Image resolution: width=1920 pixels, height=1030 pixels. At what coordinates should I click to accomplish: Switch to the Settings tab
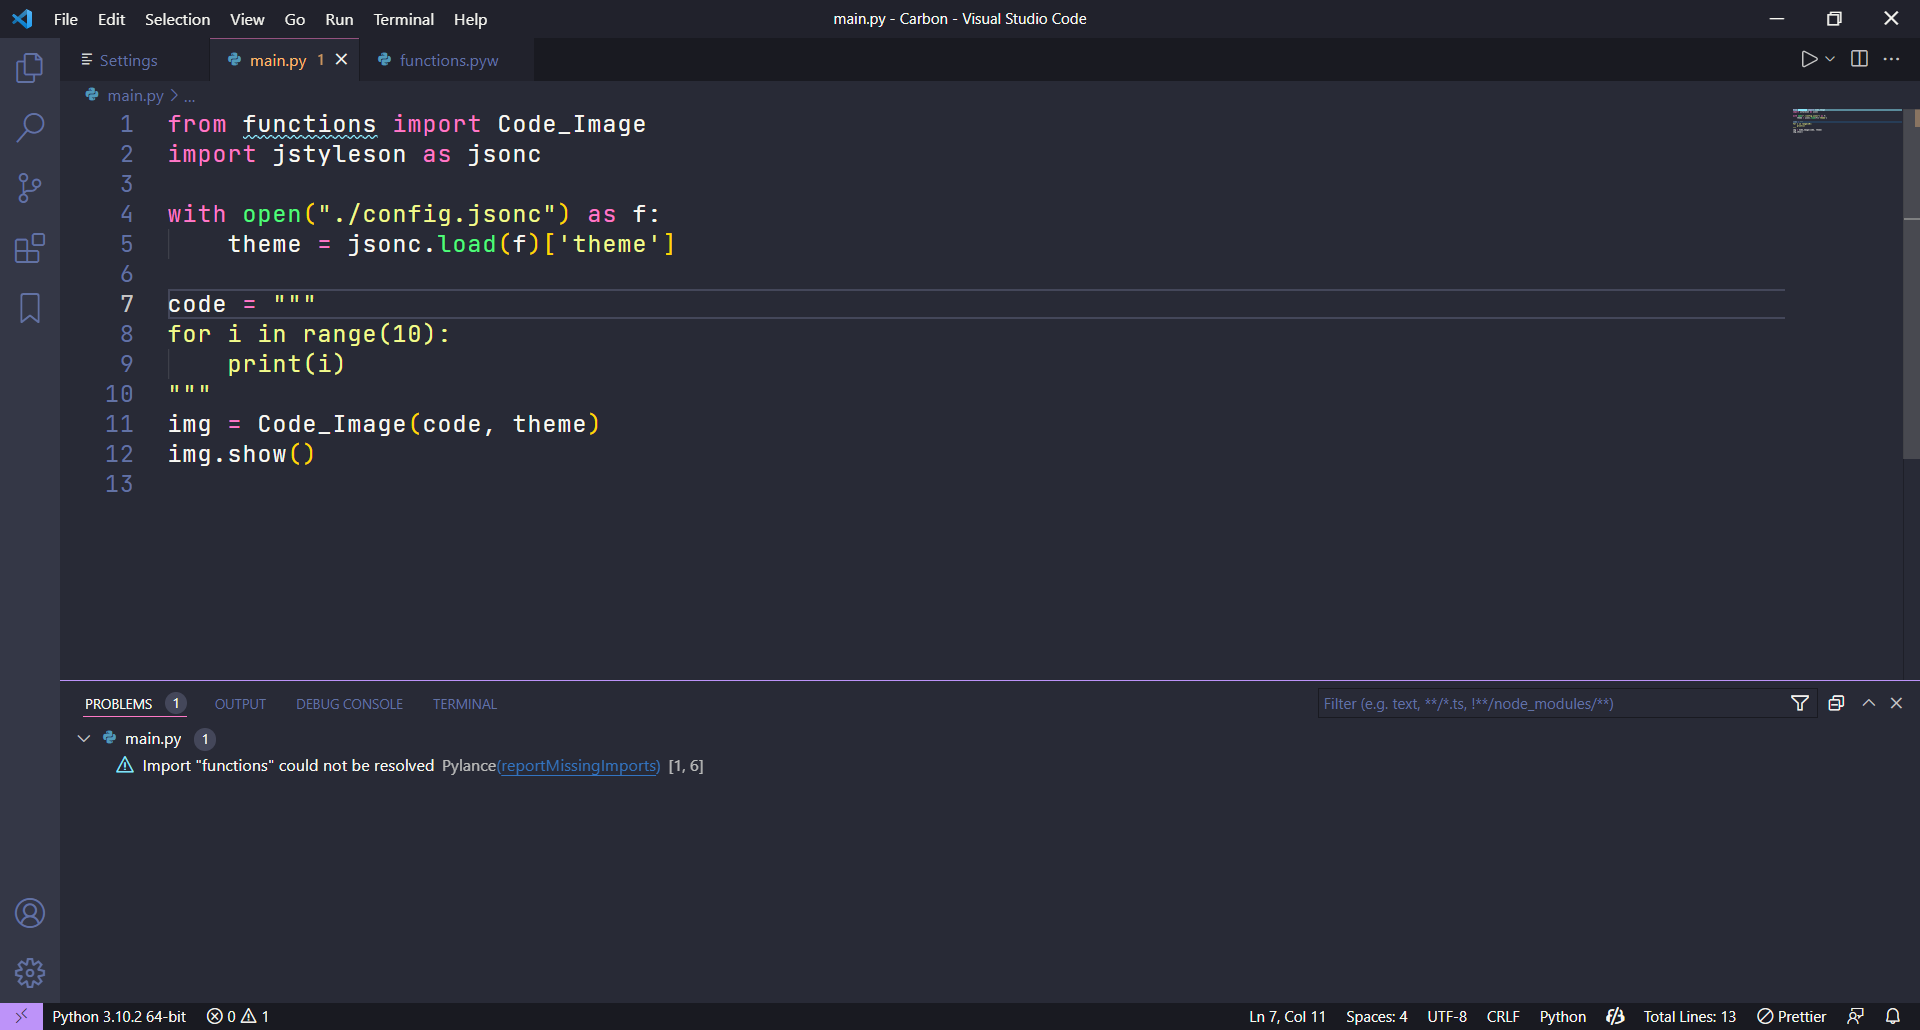(x=128, y=60)
